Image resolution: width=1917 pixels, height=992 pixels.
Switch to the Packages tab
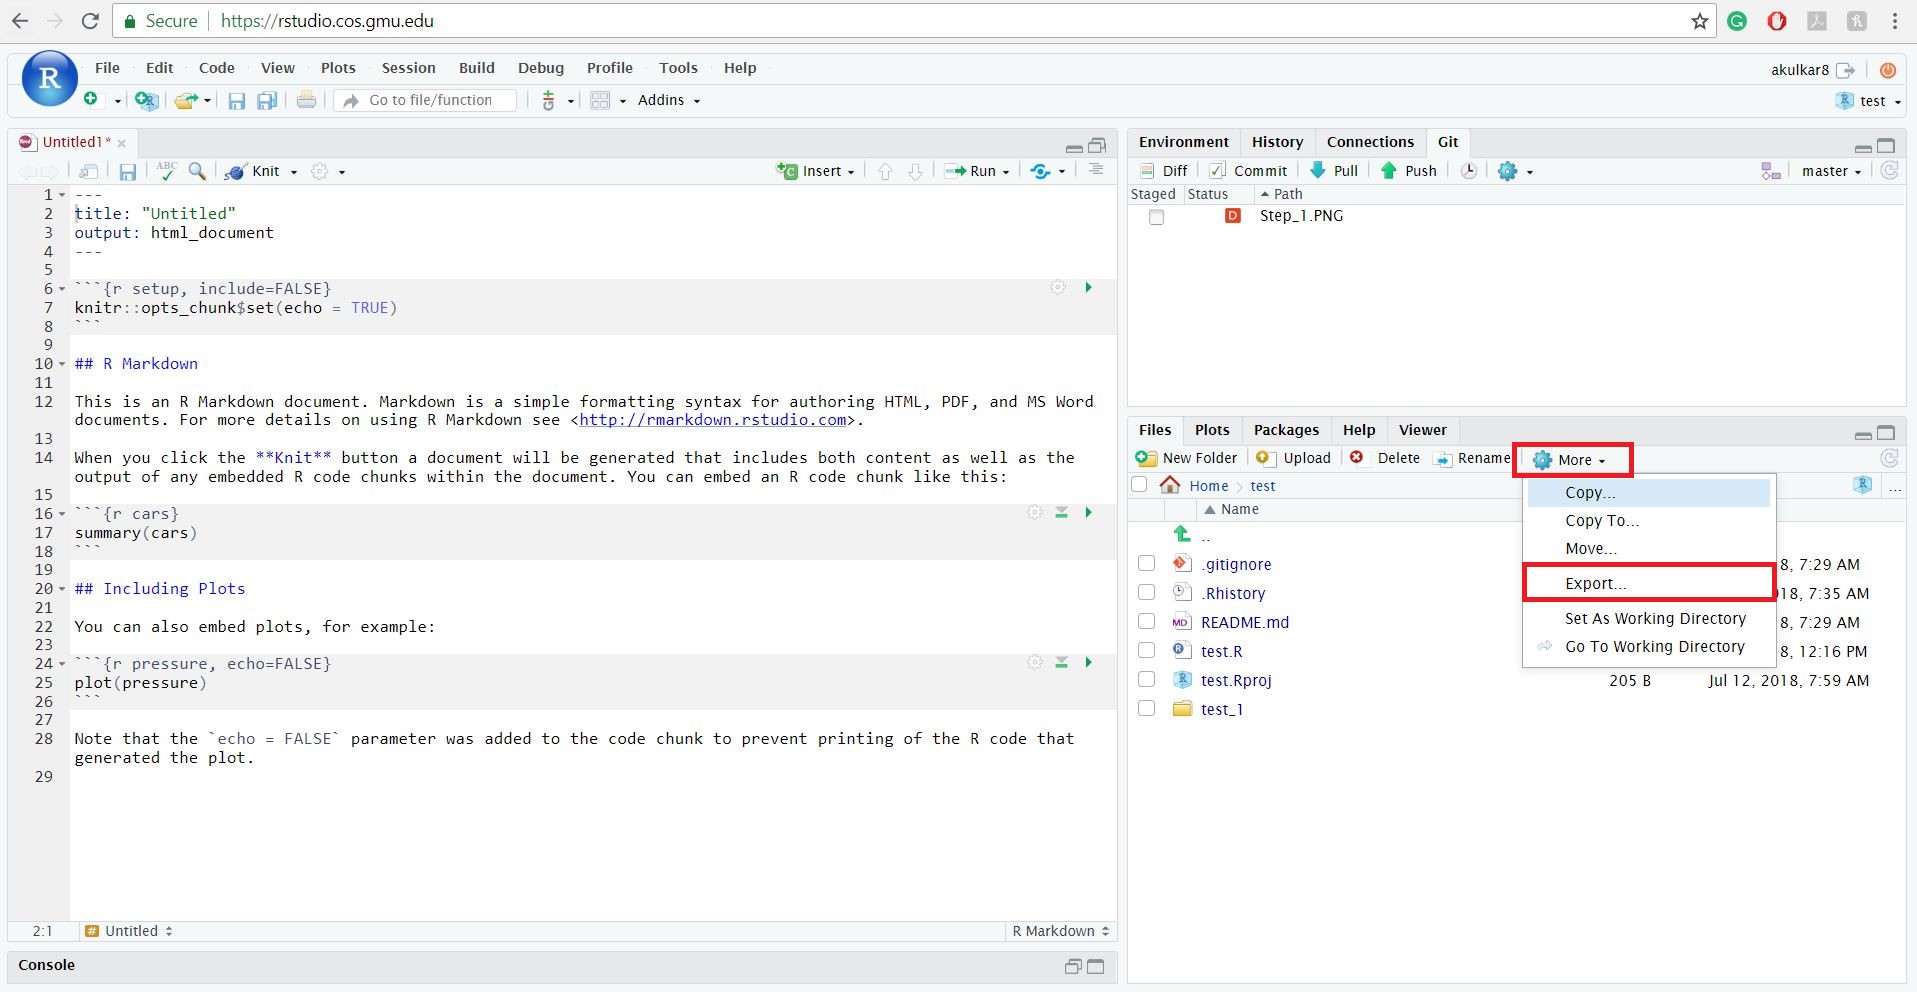(1286, 430)
